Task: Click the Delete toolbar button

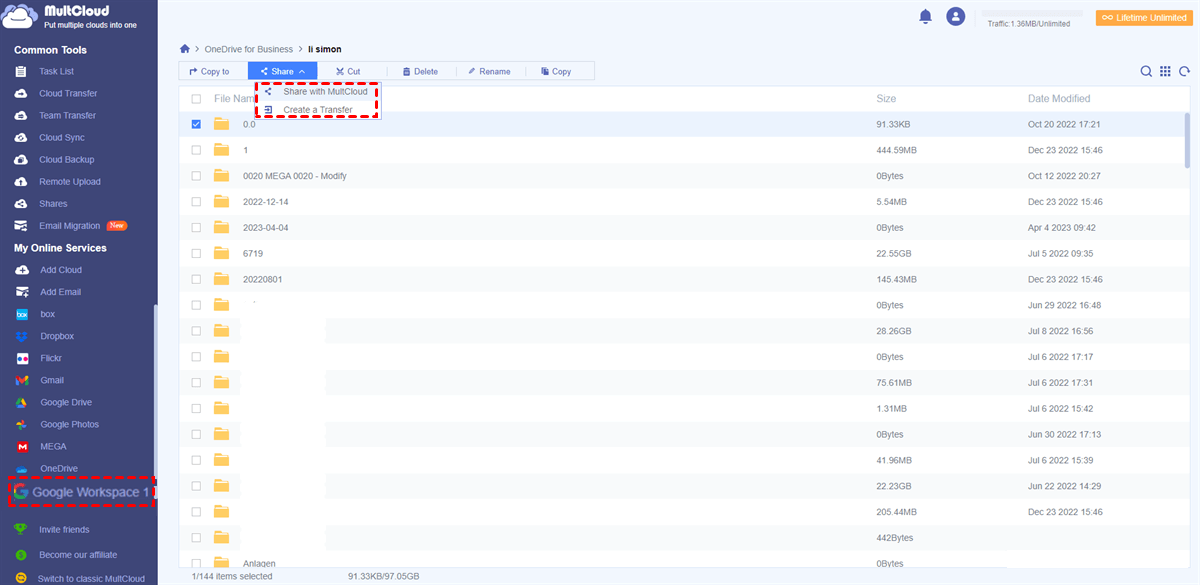Action: coord(420,71)
